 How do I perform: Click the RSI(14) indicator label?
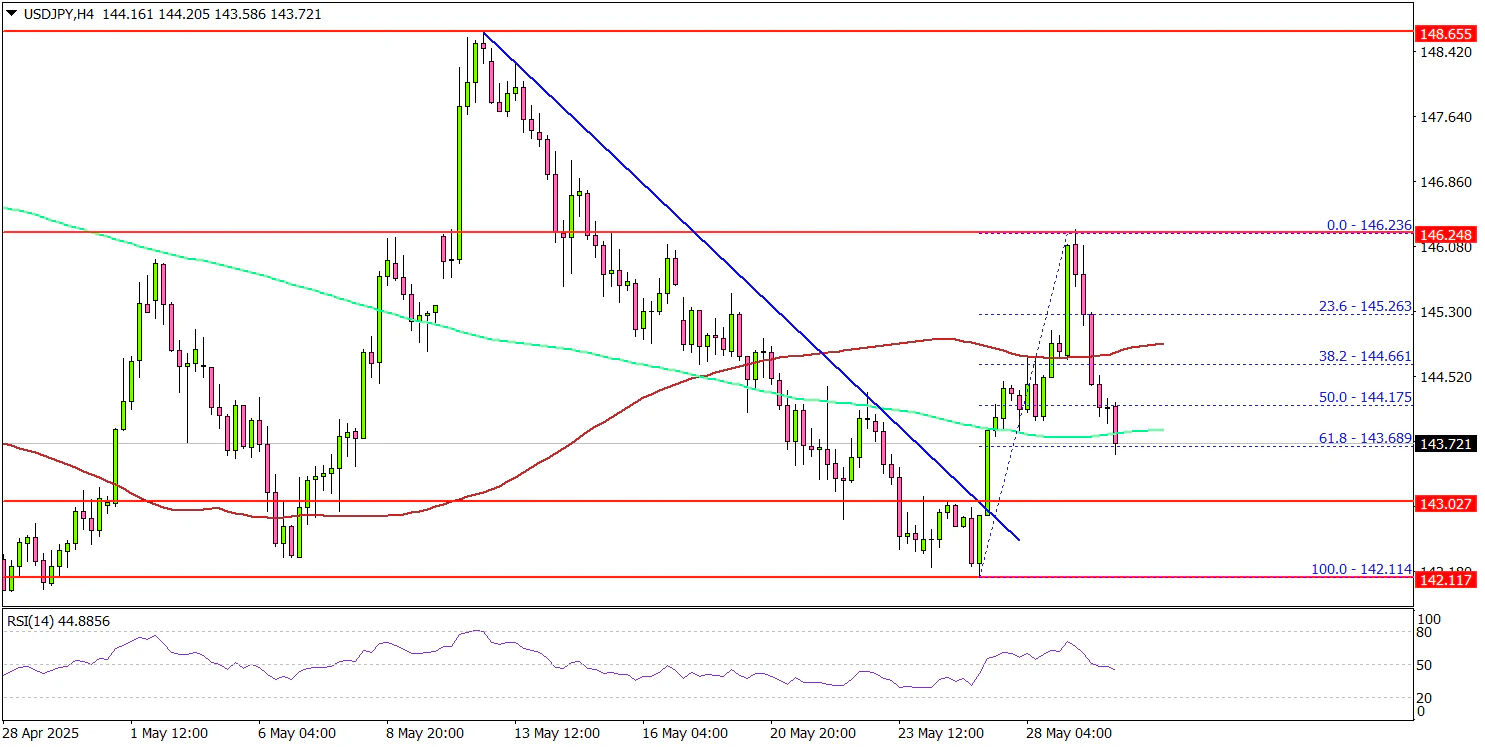tap(58, 621)
